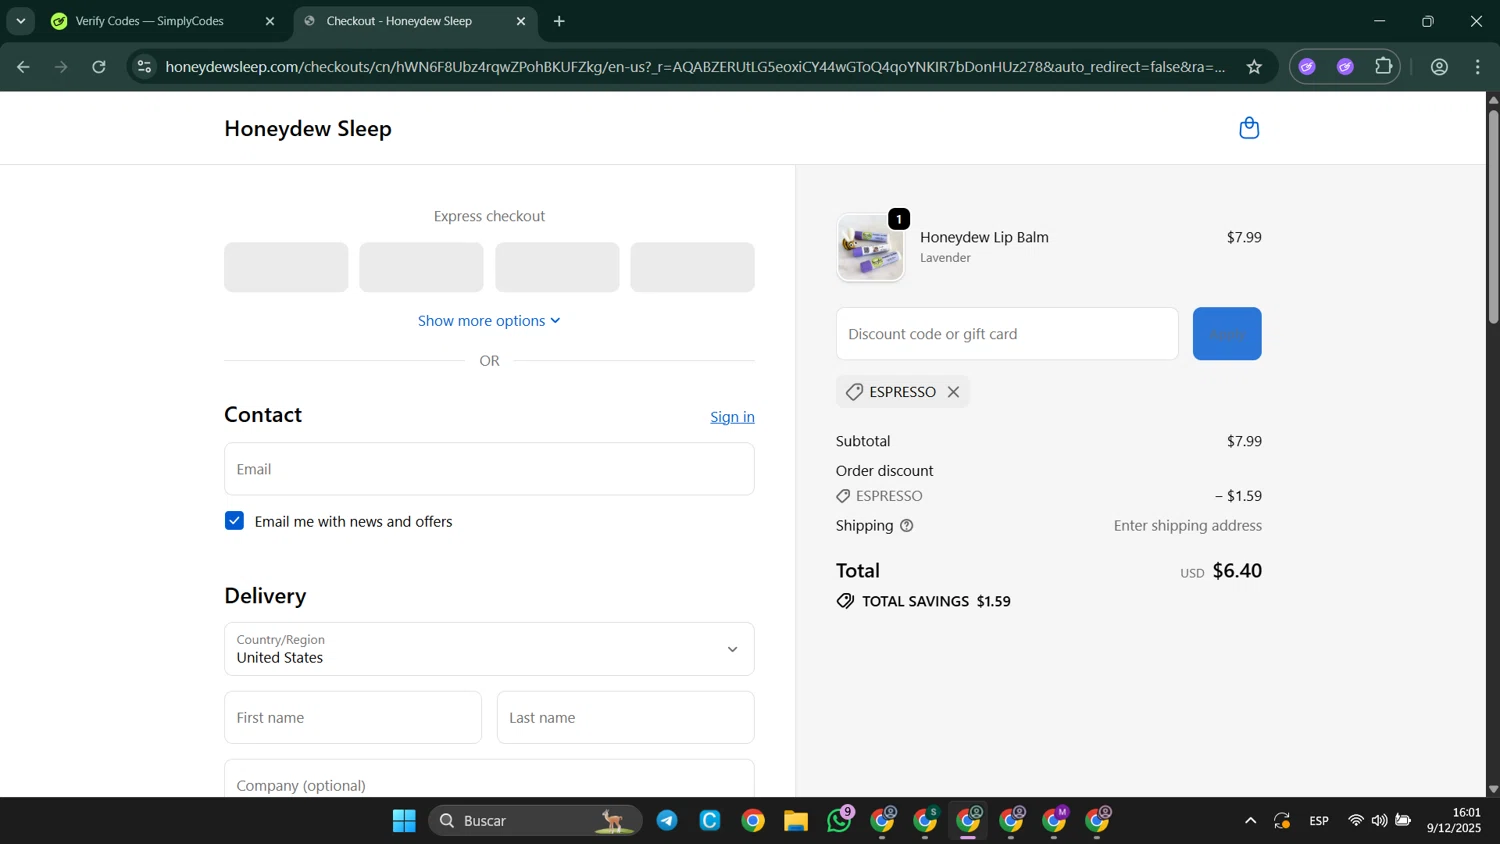Screen dimensions: 1500x844
Task: Expand Show more options for express checkout
Action: point(489,321)
